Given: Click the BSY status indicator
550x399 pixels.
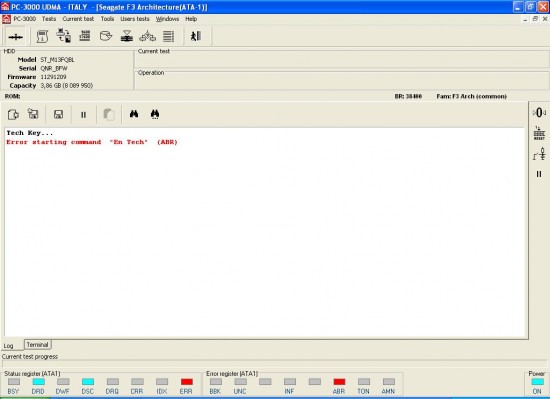Looking at the screenshot, I should click(x=14, y=381).
